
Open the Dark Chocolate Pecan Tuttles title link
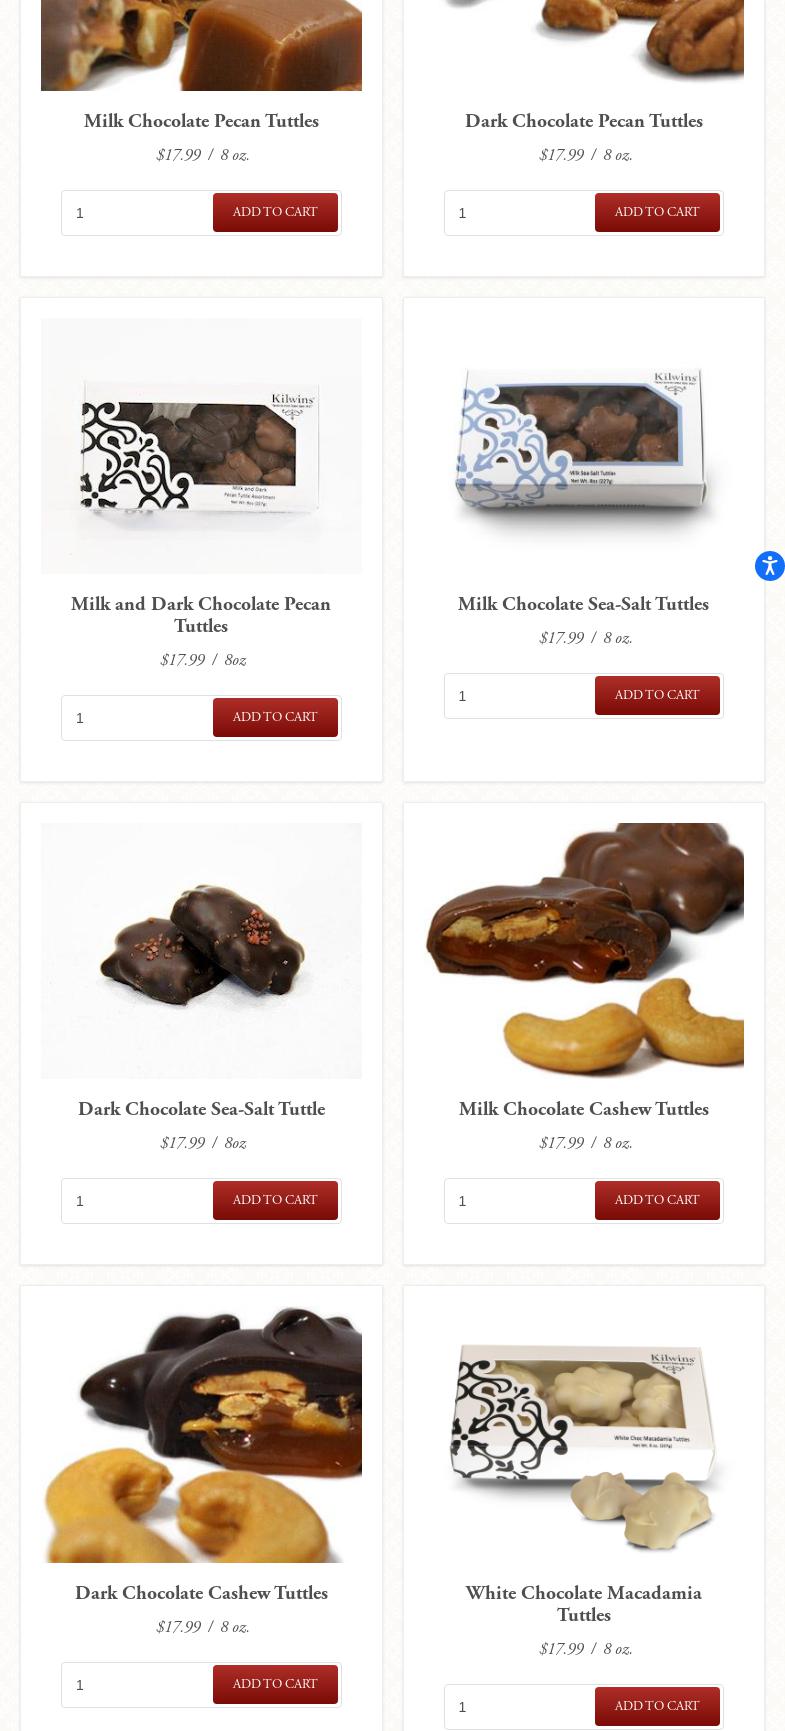pyautogui.click(x=584, y=121)
